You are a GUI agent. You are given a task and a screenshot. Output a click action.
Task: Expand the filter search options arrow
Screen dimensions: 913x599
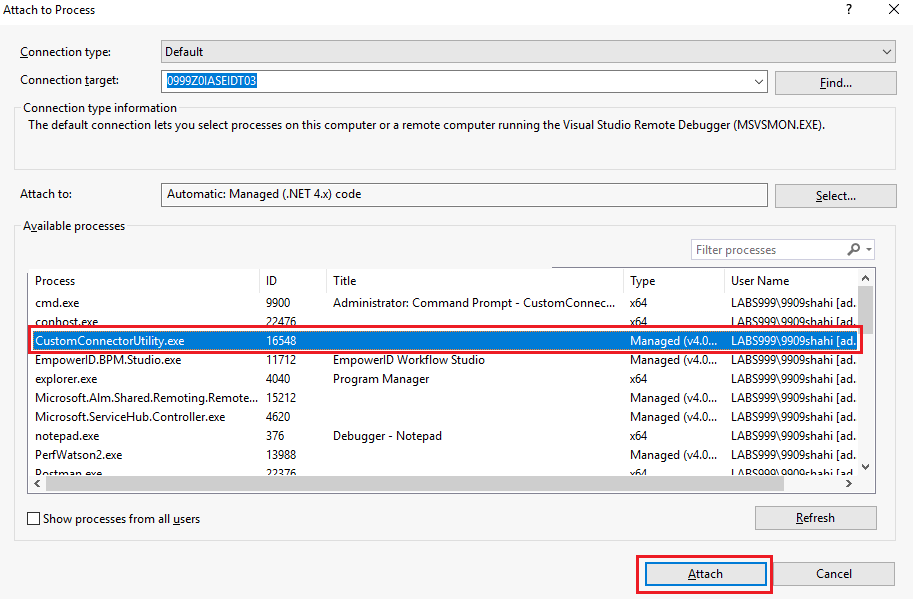pyautogui.click(x=869, y=250)
